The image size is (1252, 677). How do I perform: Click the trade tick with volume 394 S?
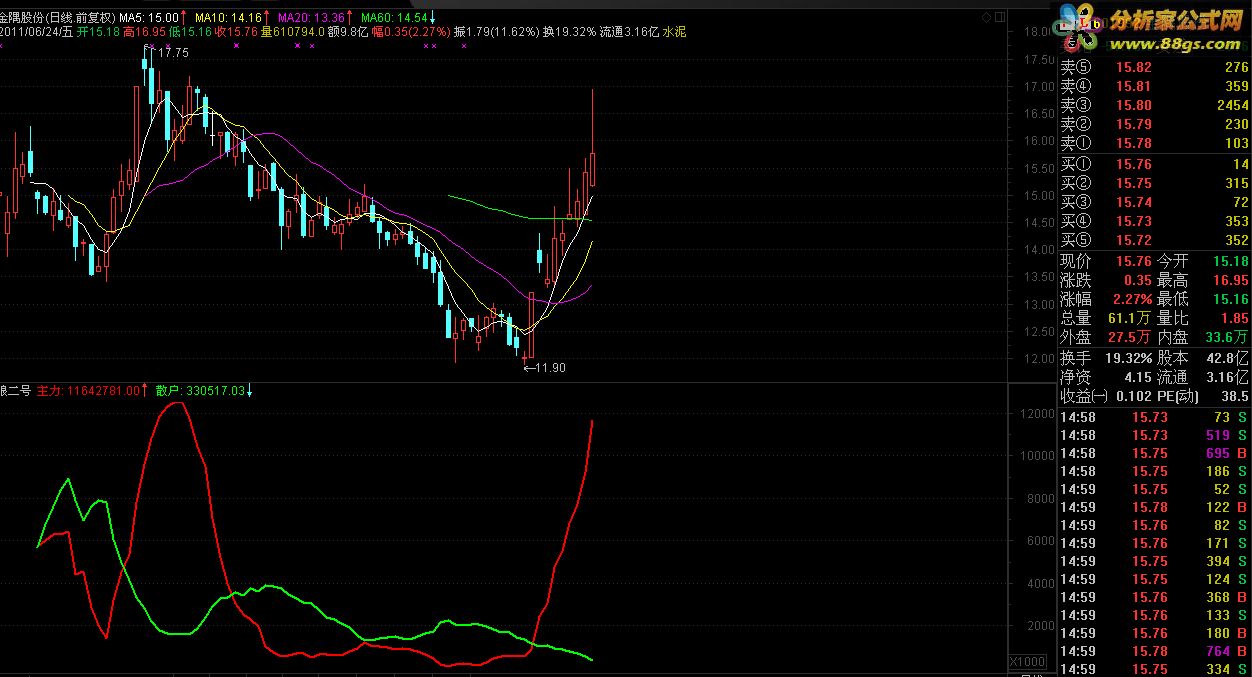1155,561
